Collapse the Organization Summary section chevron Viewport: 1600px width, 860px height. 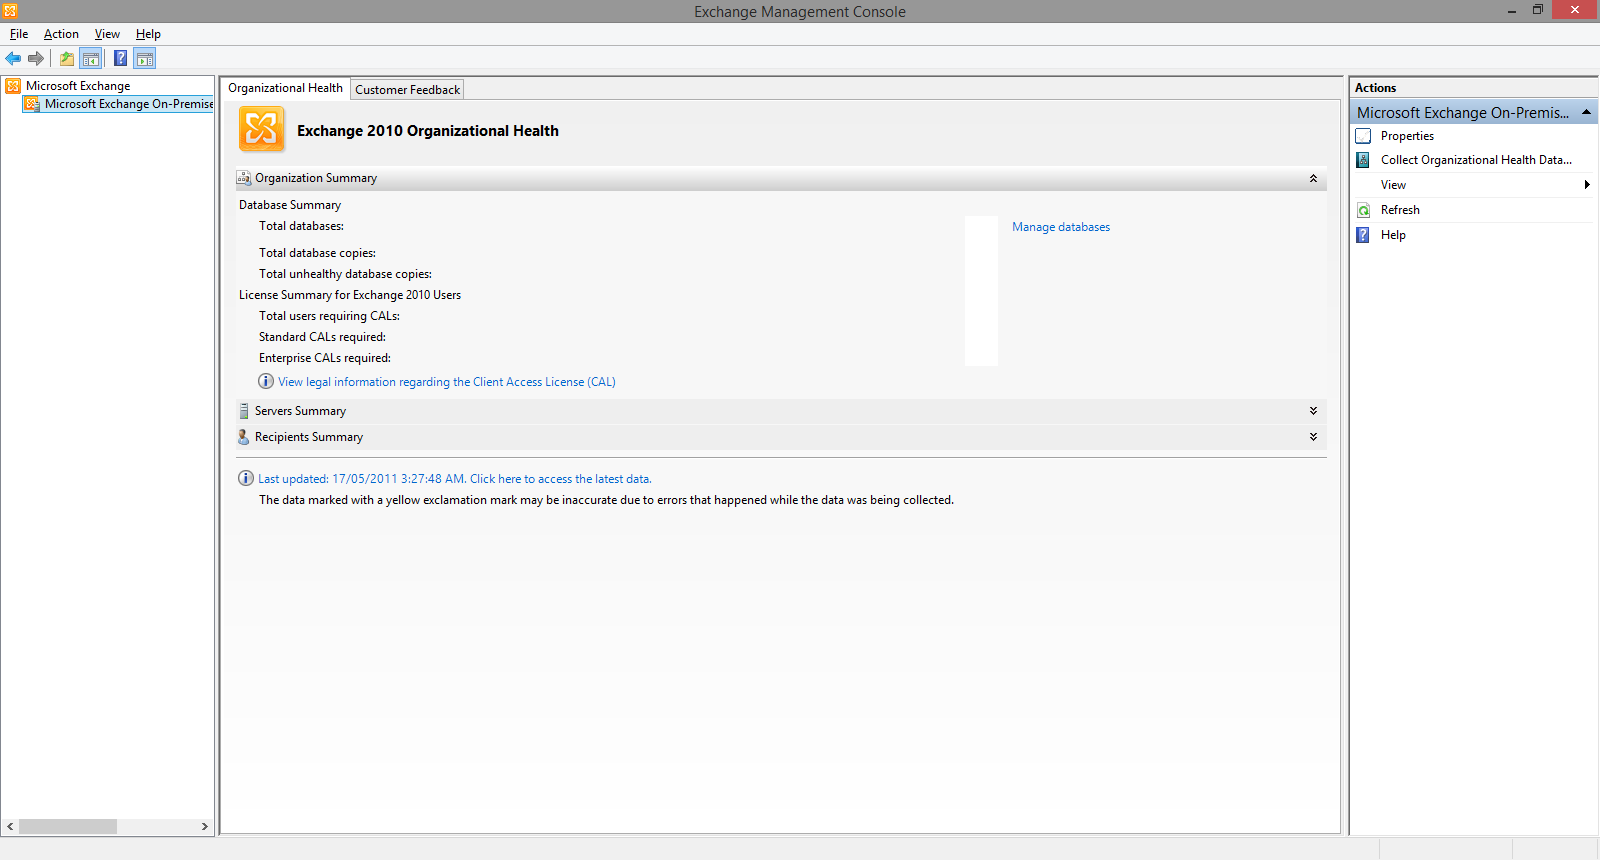[x=1313, y=178]
